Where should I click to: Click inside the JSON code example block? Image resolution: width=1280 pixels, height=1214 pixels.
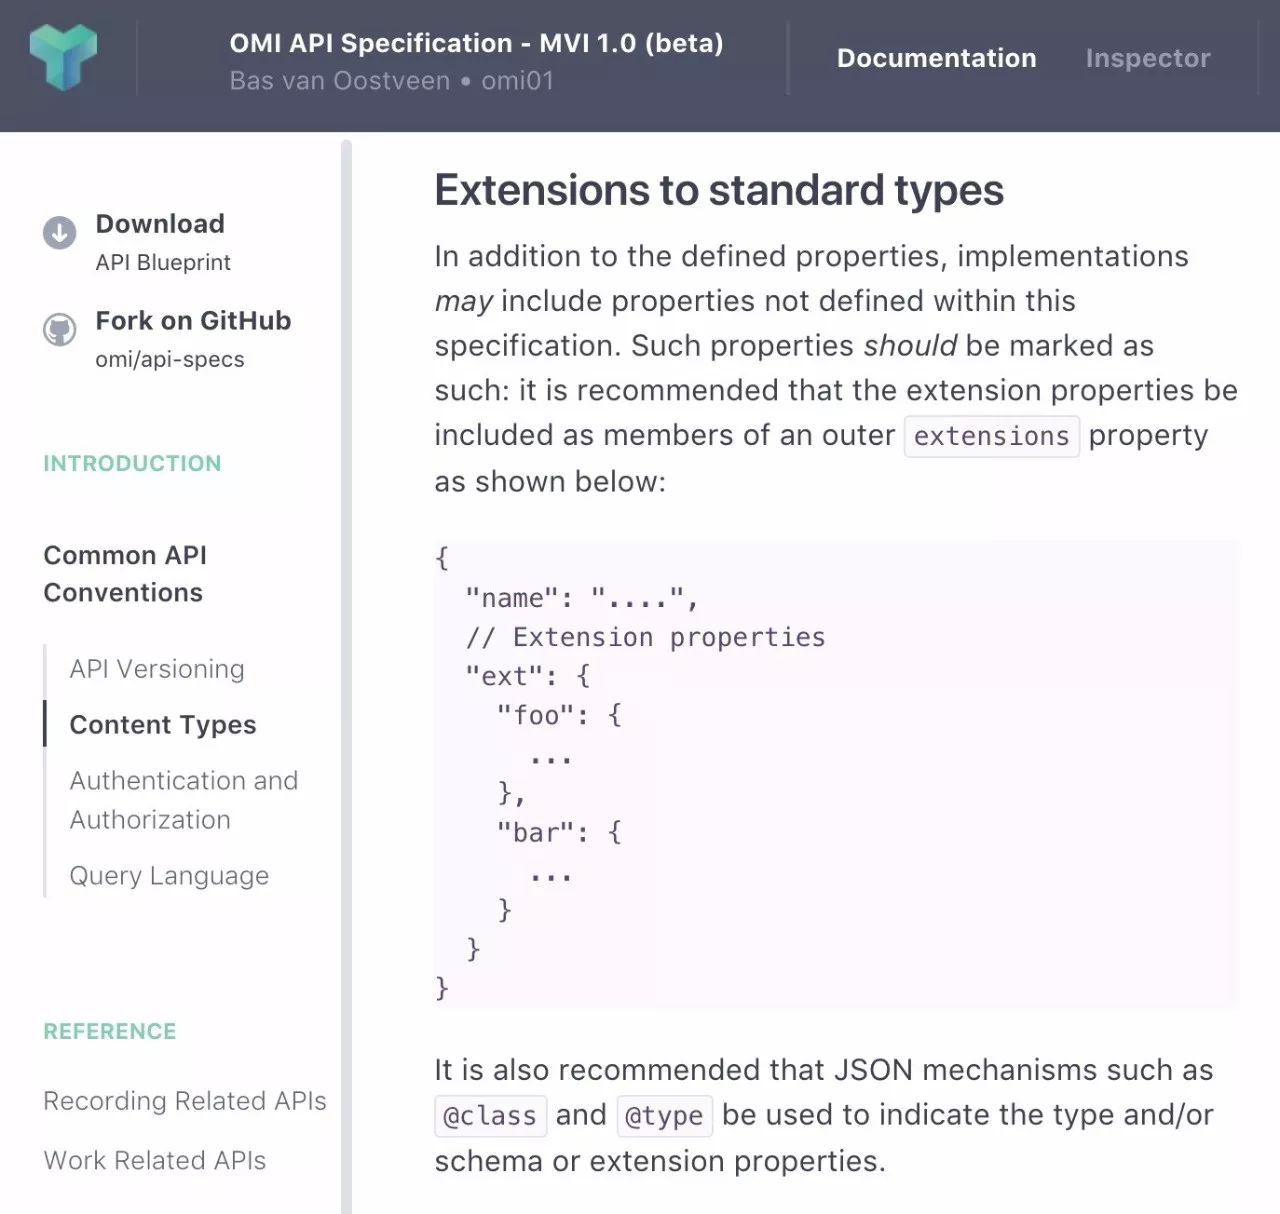[x=836, y=774]
